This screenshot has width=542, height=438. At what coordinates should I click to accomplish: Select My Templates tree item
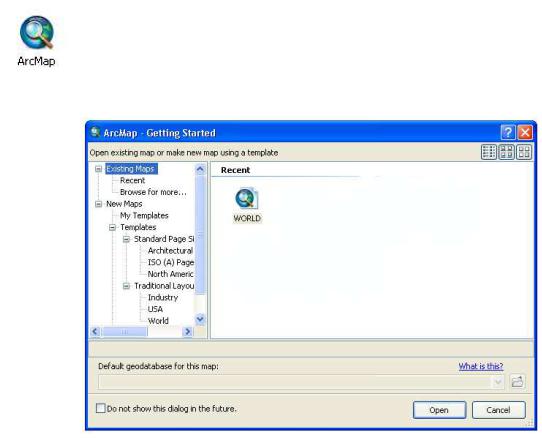pyautogui.click(x=144, y=216)
